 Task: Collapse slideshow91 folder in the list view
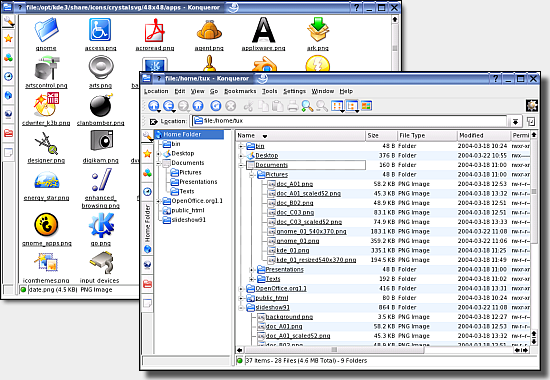click(x=241, y=307)
